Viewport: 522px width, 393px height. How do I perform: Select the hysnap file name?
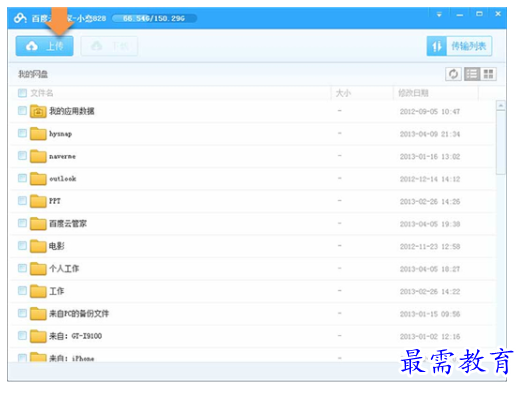tap(61, 134)
